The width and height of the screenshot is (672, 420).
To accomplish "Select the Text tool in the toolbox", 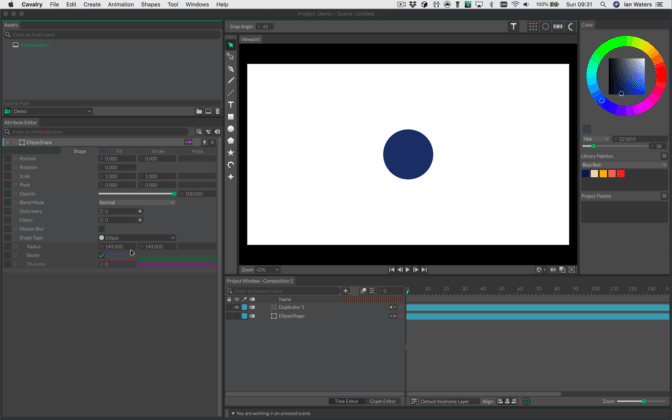I will (x=231, y=105).
